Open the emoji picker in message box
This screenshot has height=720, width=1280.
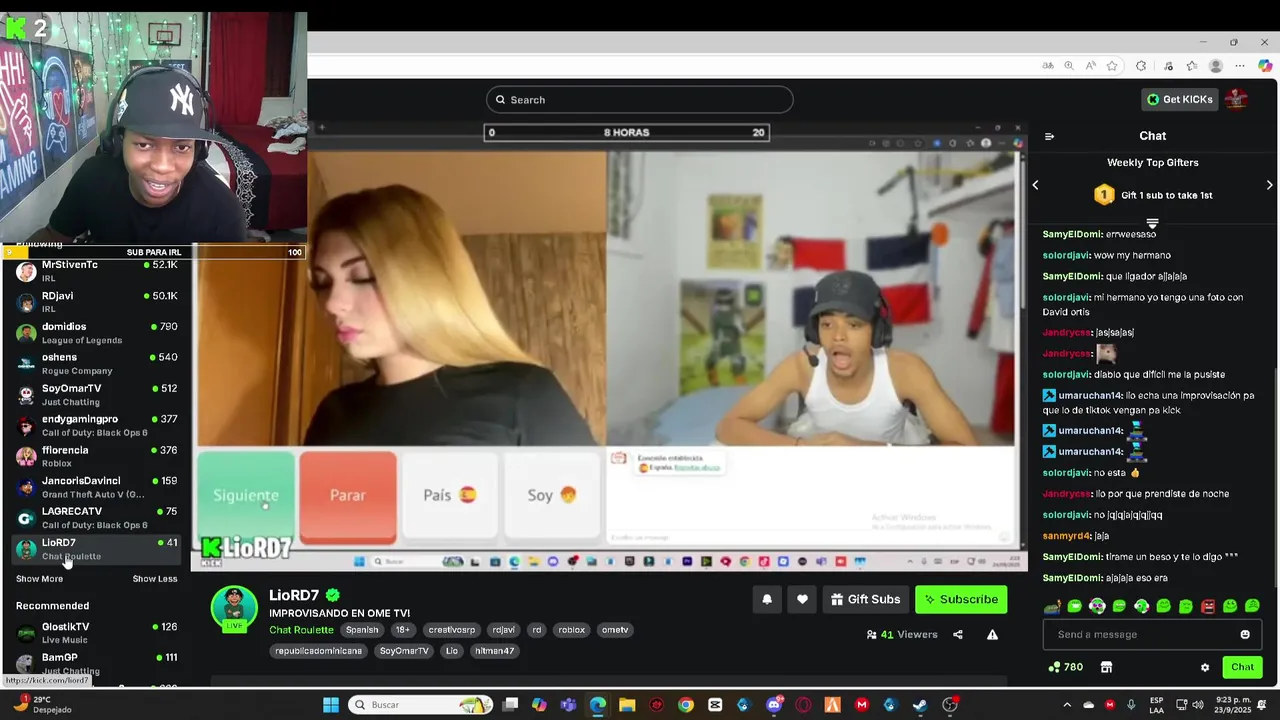(1245, 634)
